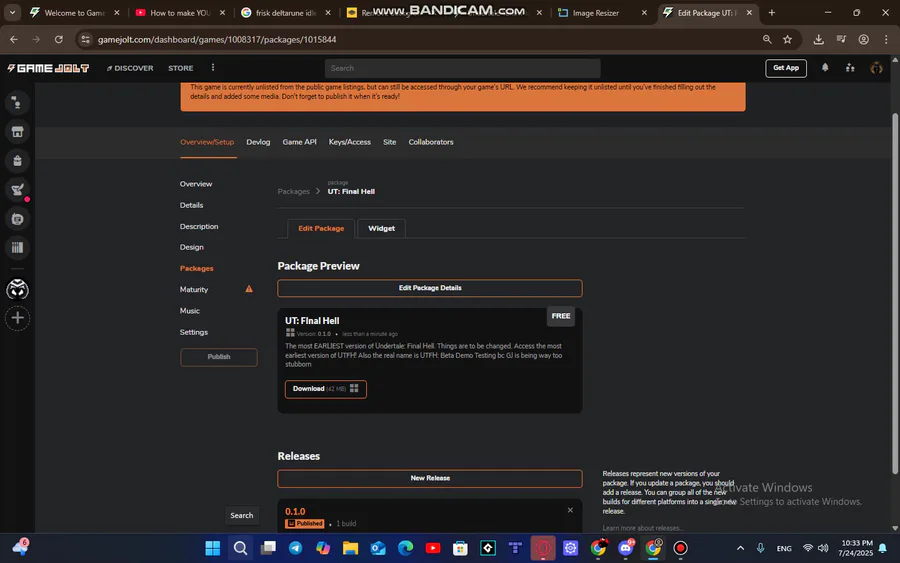Image resolution: width=900 pixels, height=563 pixels.
Task: Switch to the Welcome to Game Jolt tab
Action: 75,13
